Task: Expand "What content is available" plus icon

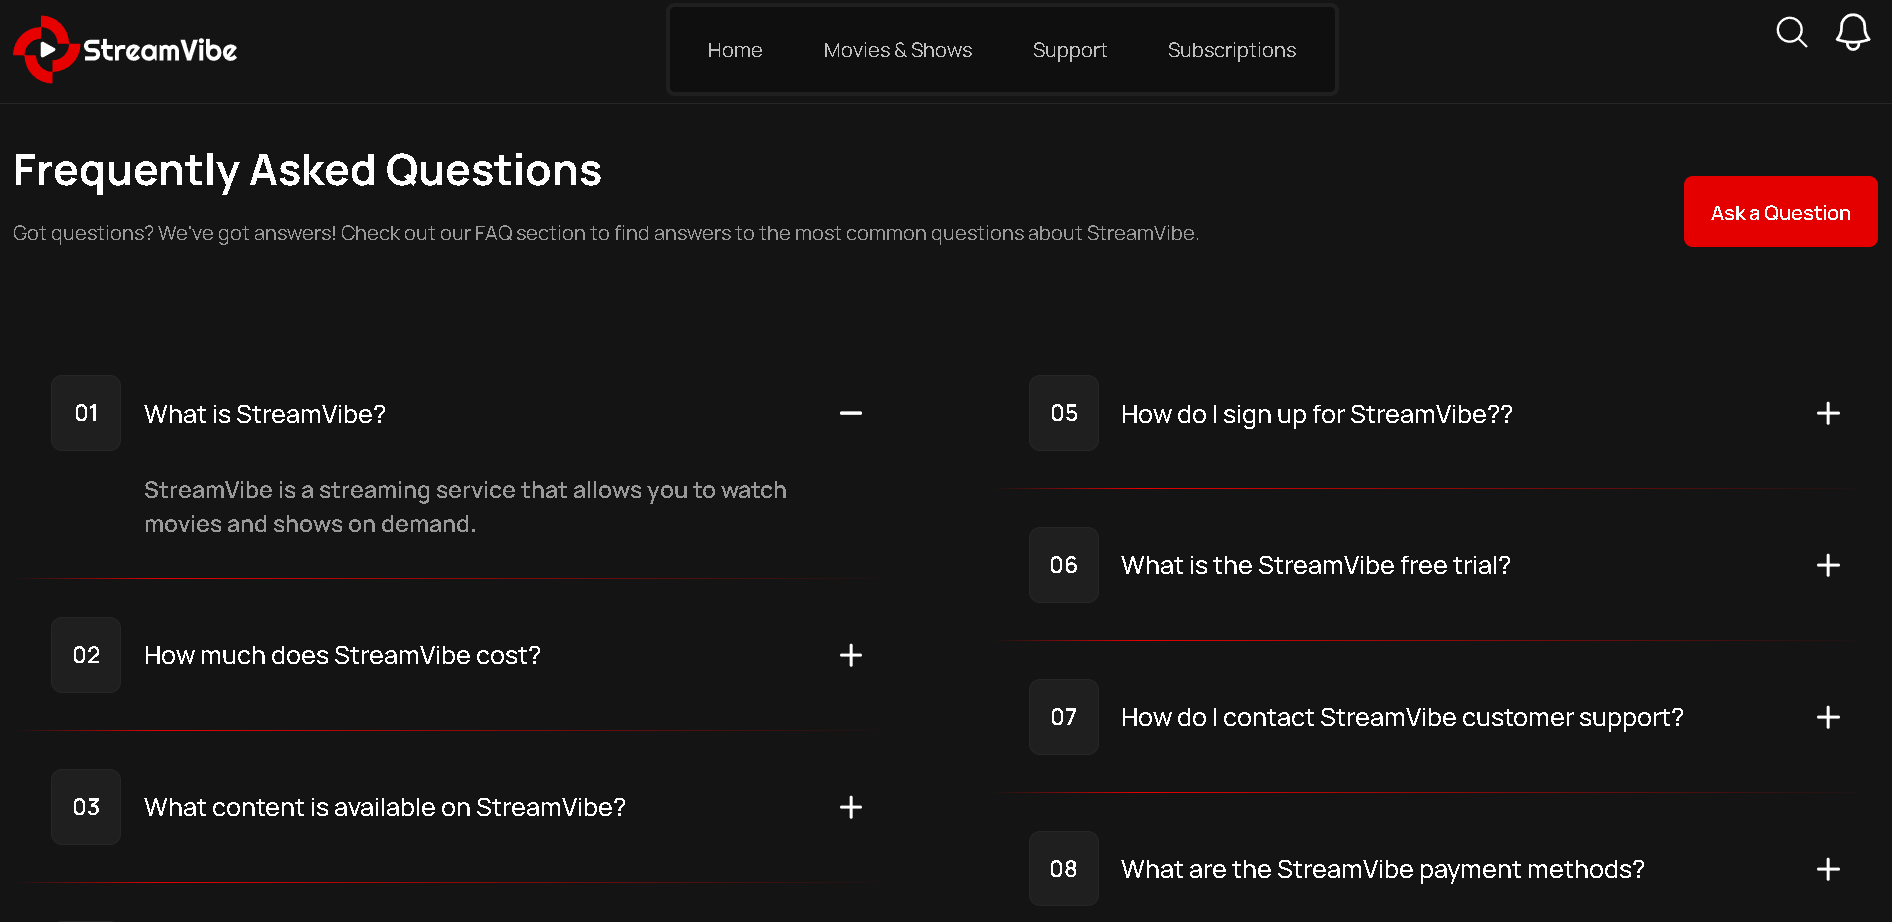Action: click(x=851, y=807)
